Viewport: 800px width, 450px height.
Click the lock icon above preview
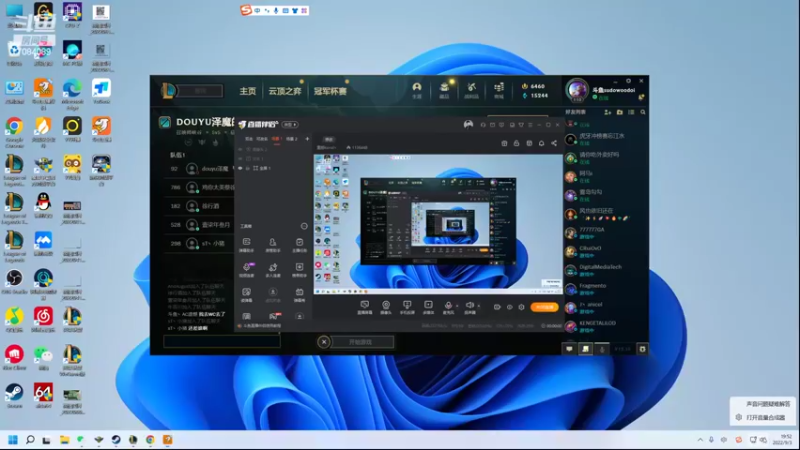(x=516, y=143)
